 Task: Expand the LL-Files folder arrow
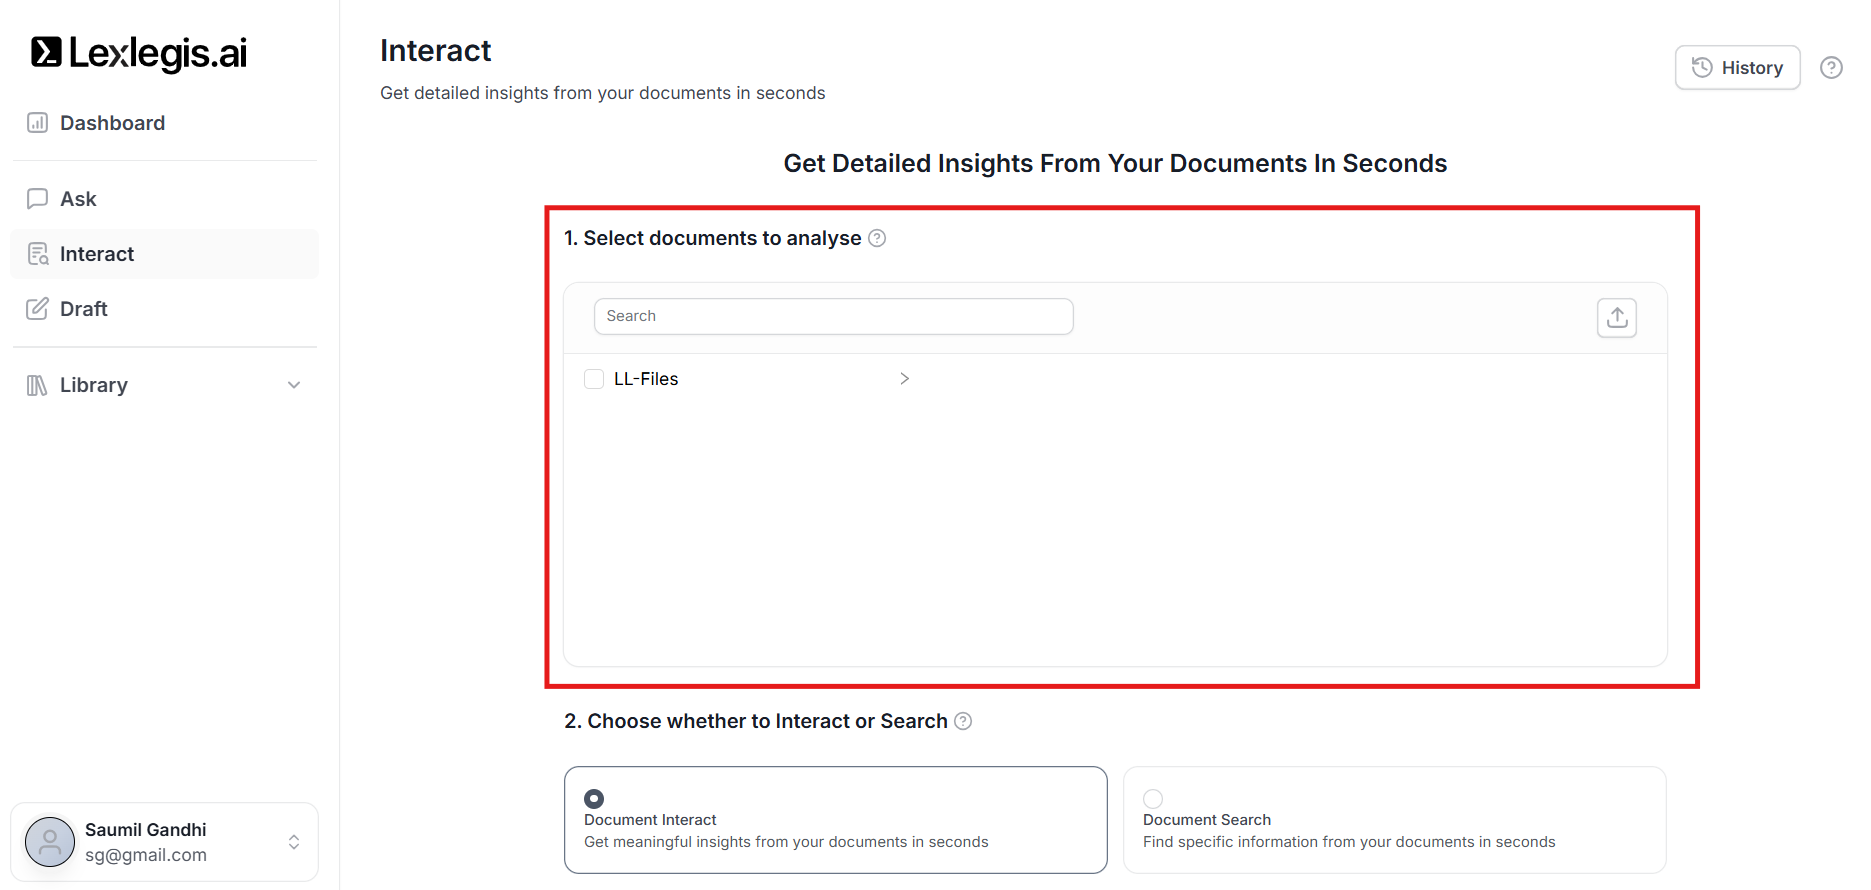(x=904, y=379)
